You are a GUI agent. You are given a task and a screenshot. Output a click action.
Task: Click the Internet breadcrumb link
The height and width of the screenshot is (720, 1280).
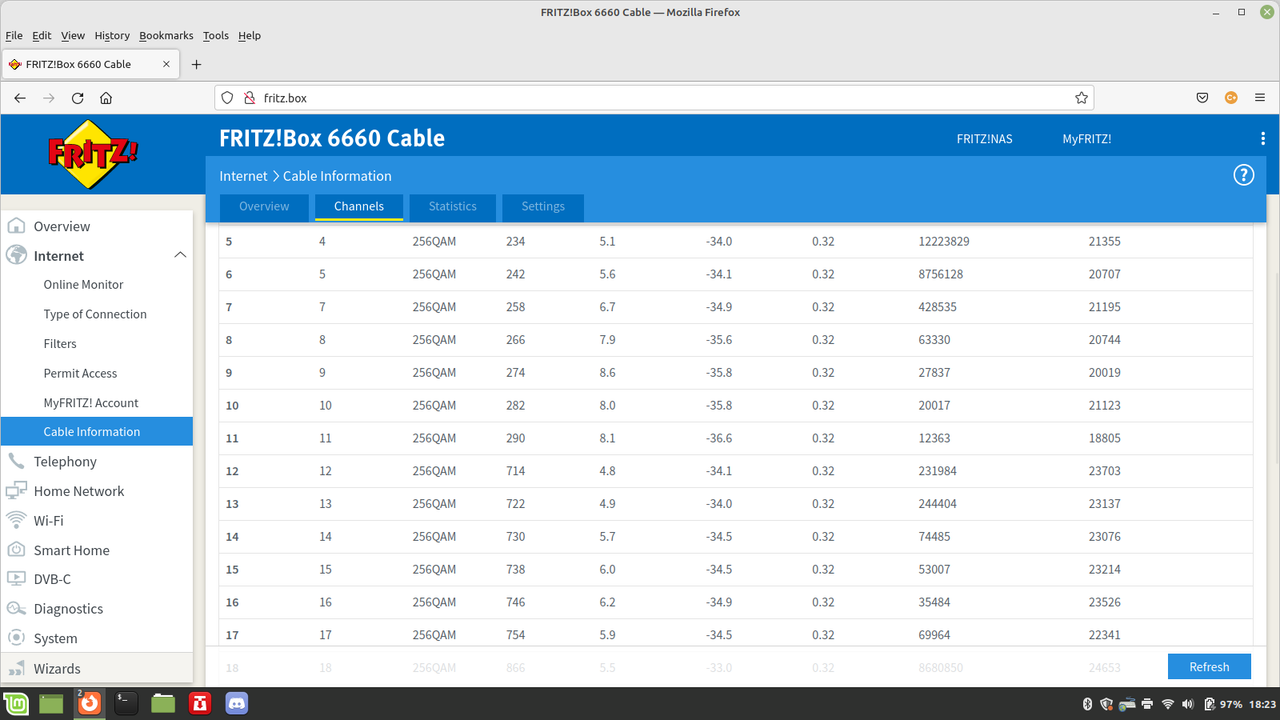click(x=243, y=176)
